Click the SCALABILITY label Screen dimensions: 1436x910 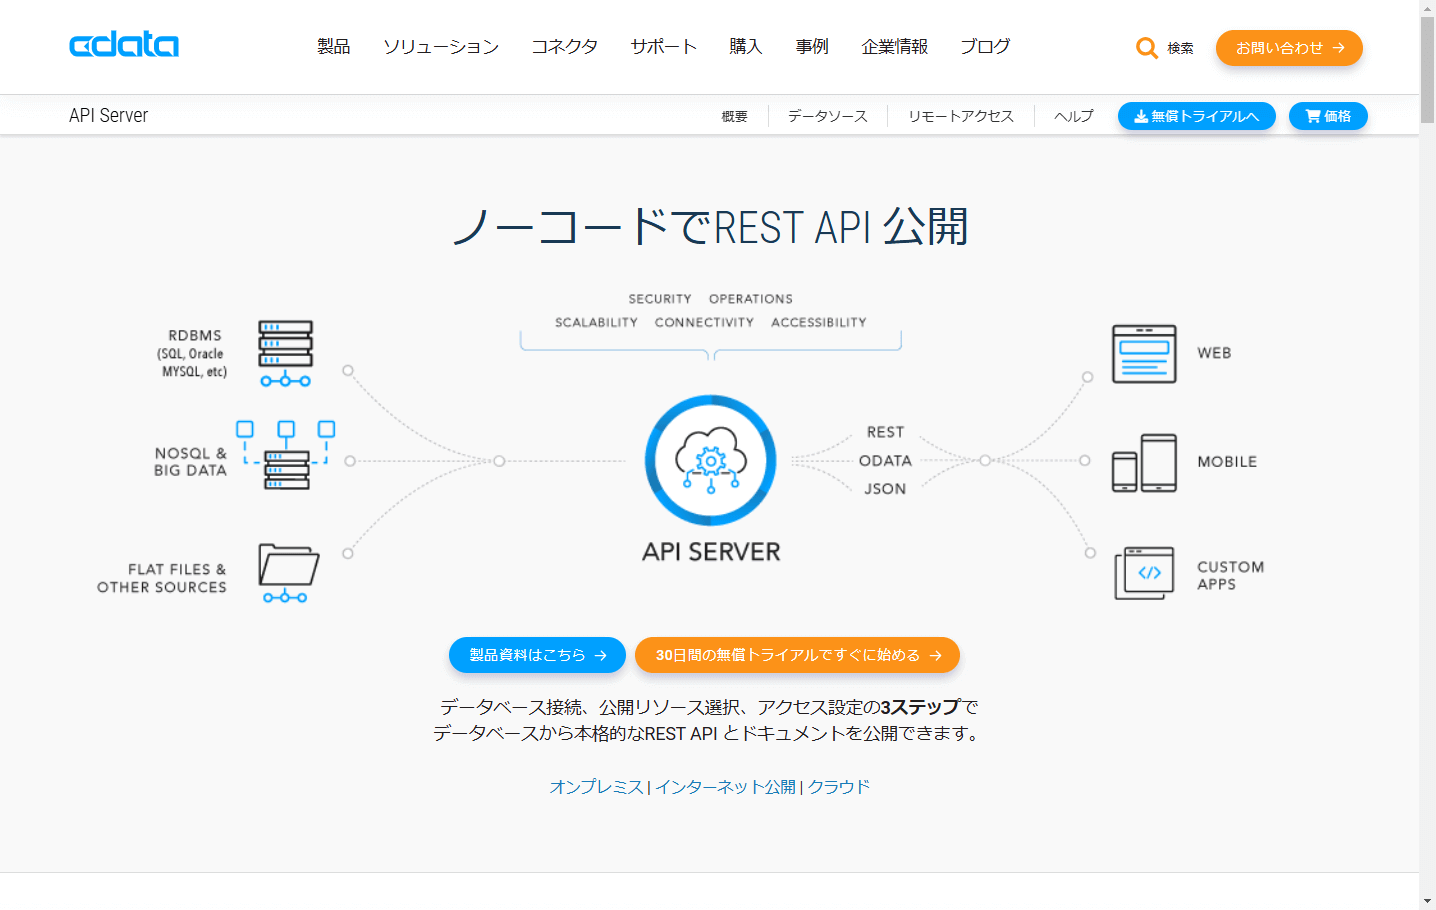pos(596,323)
